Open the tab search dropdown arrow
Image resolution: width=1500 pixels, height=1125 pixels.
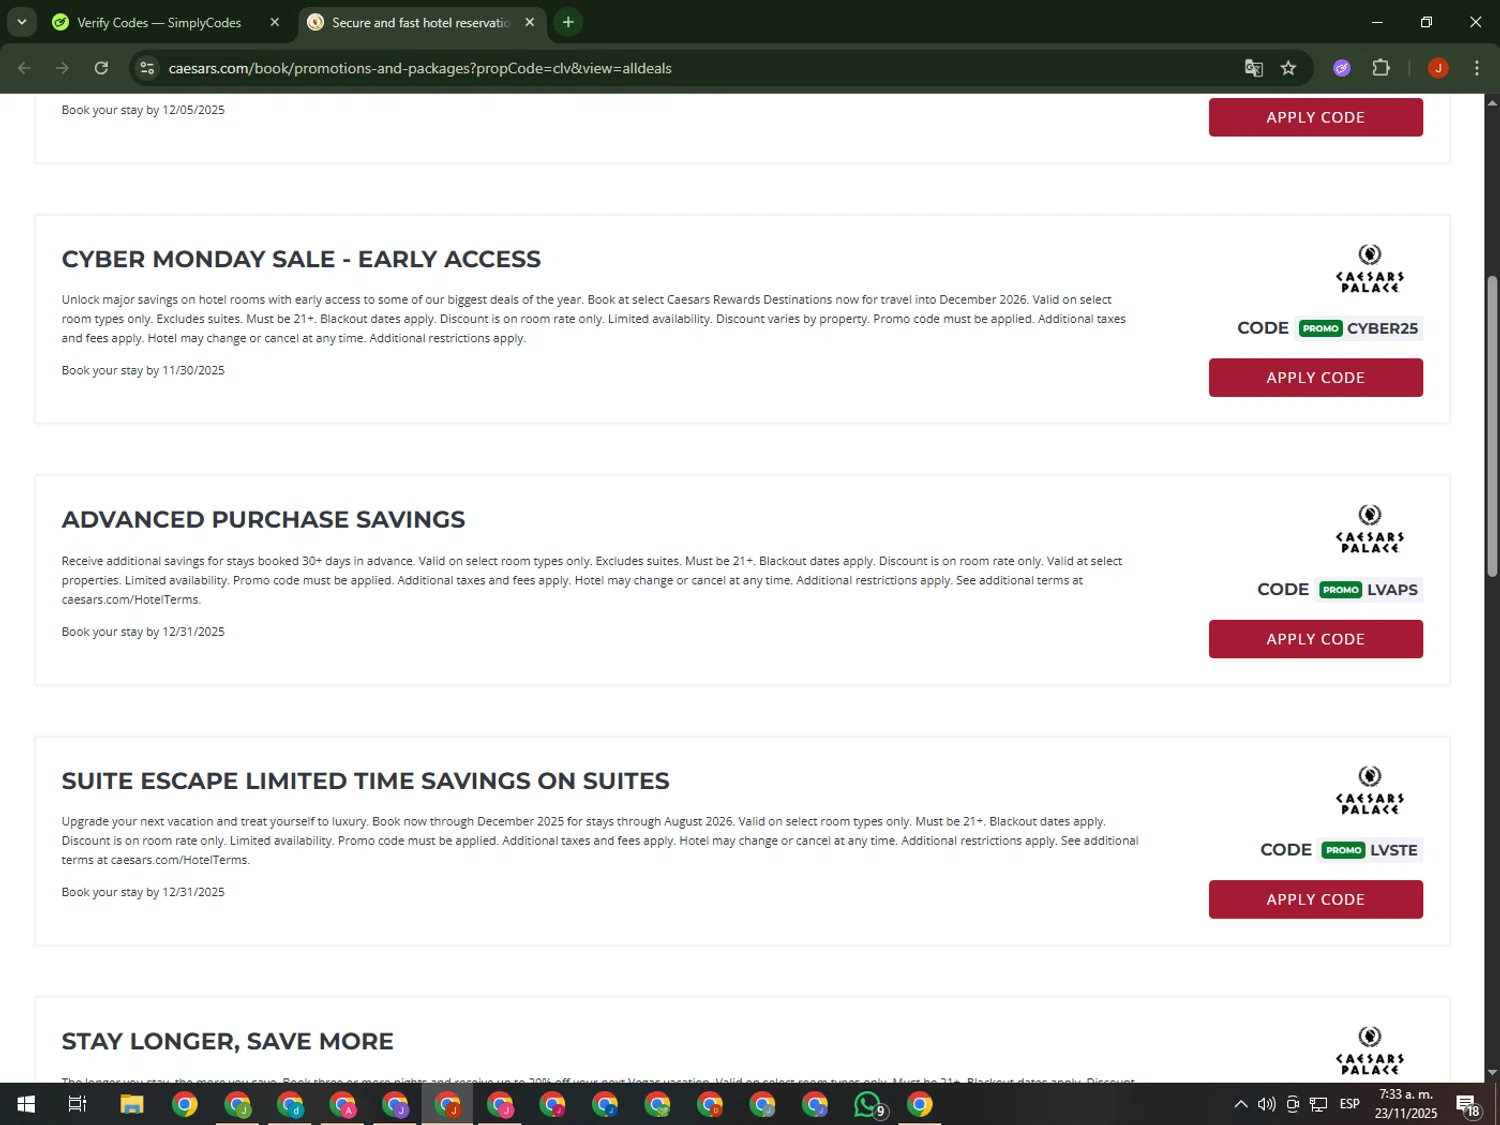[x=21, y=22]
